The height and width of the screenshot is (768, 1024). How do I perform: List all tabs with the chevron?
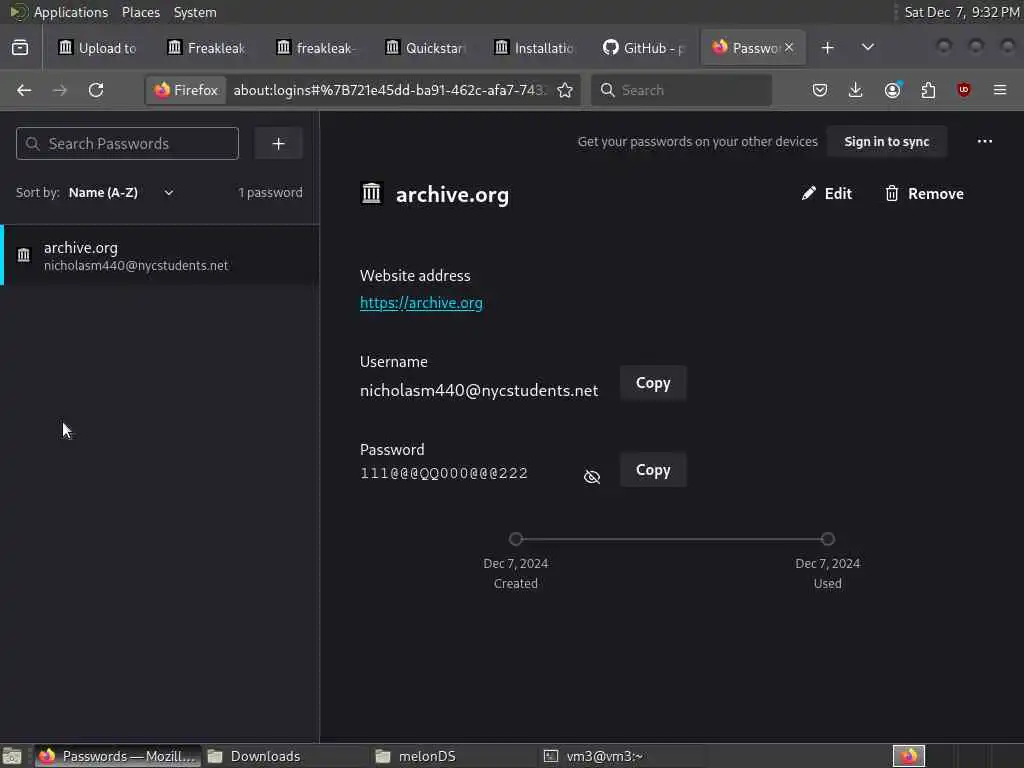click(867, 48)
